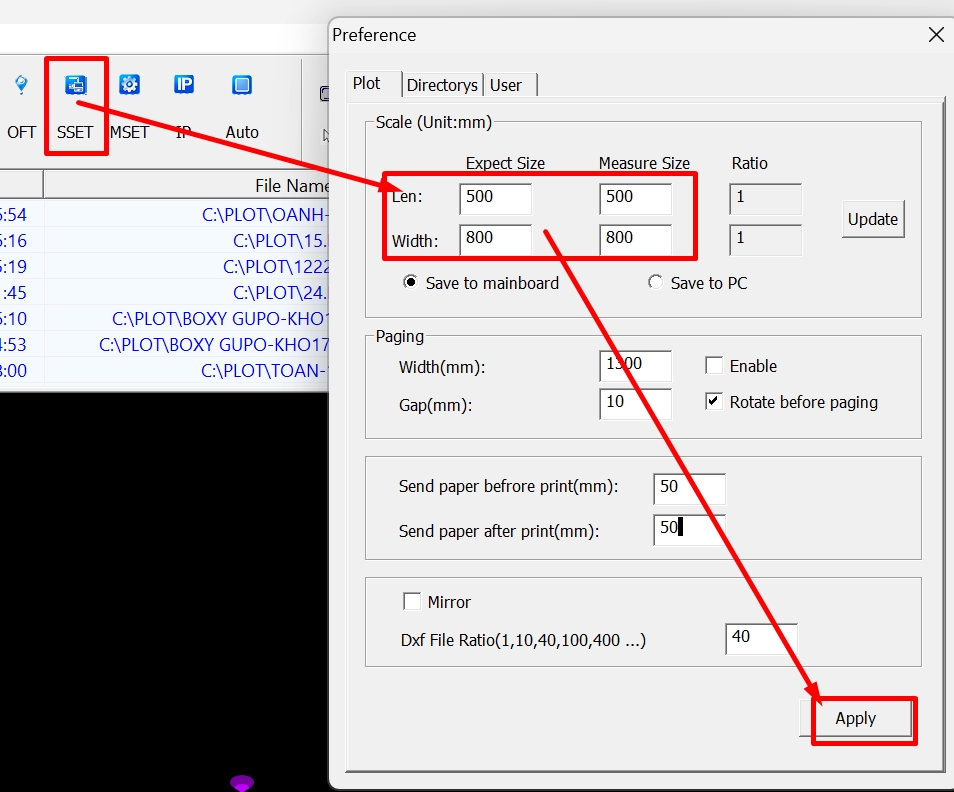Choose the Save to PC radio button
The height and width of the screenshot is (792, 954).
click(655, 283)
